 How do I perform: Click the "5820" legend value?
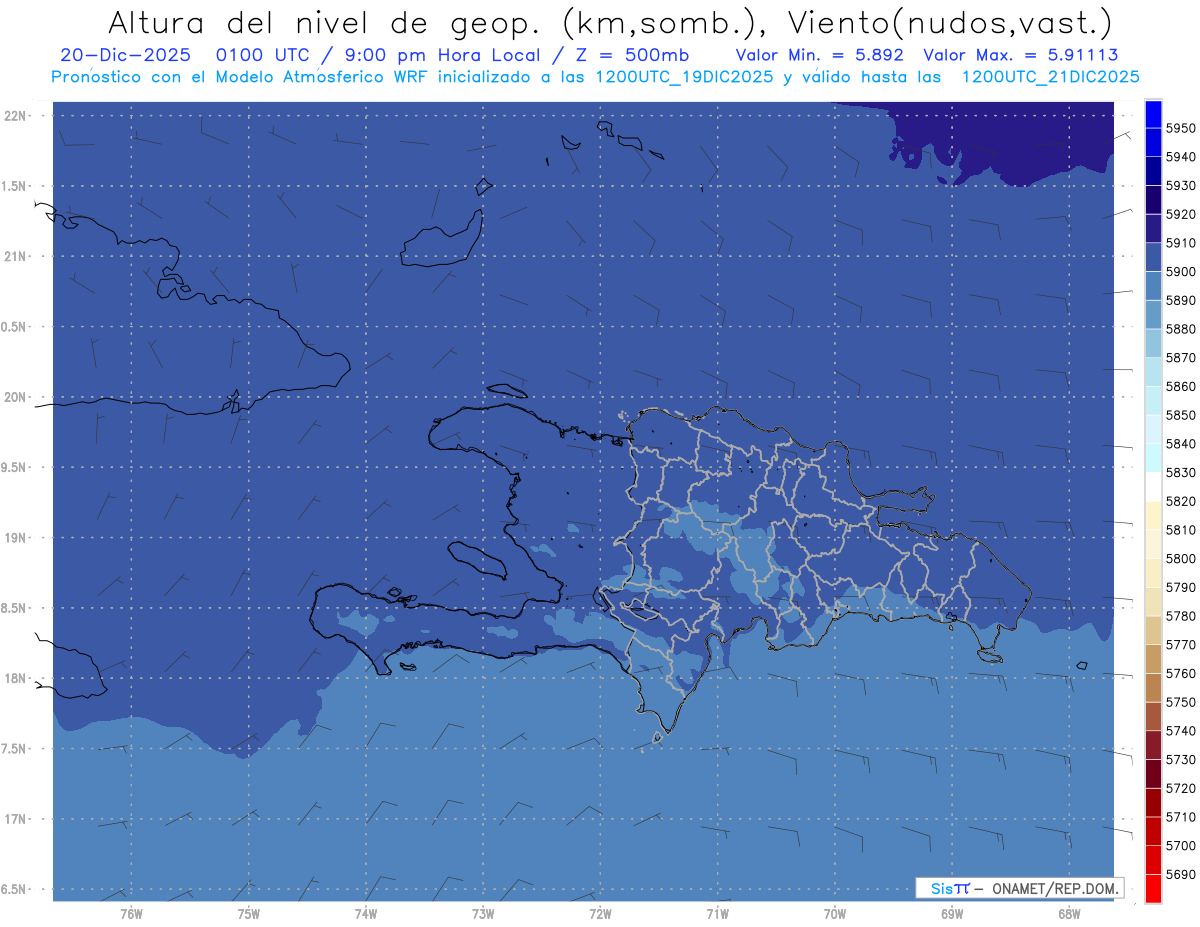tap(1180, 501)
